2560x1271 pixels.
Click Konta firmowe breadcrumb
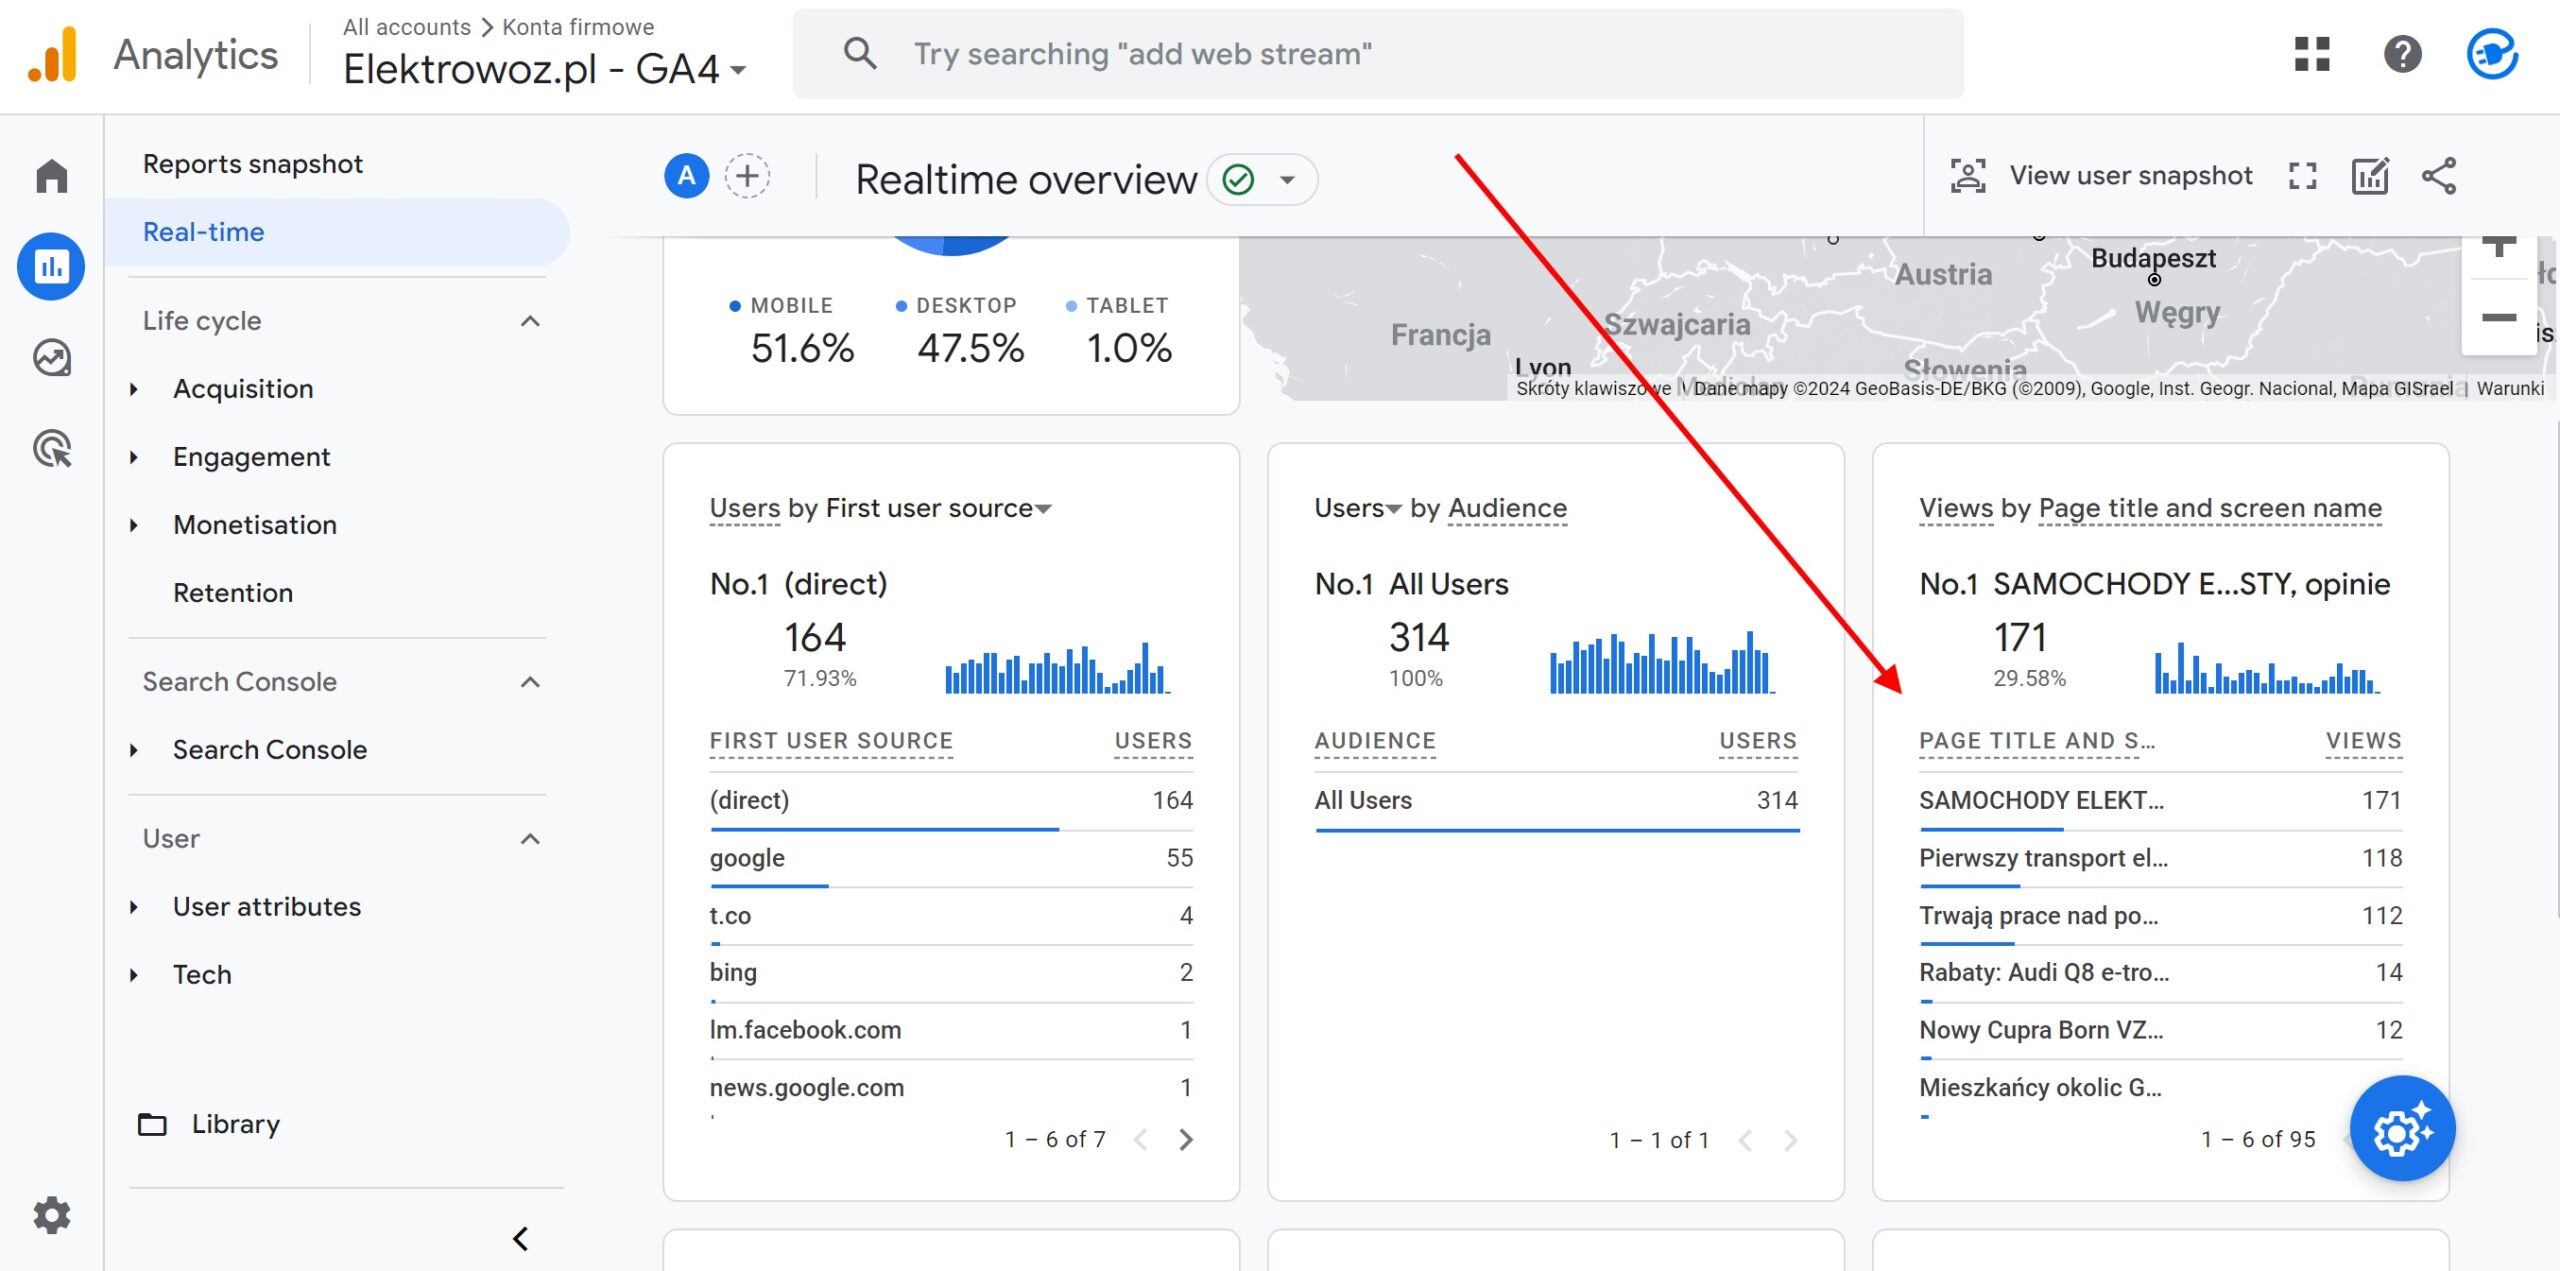(578, 27)
